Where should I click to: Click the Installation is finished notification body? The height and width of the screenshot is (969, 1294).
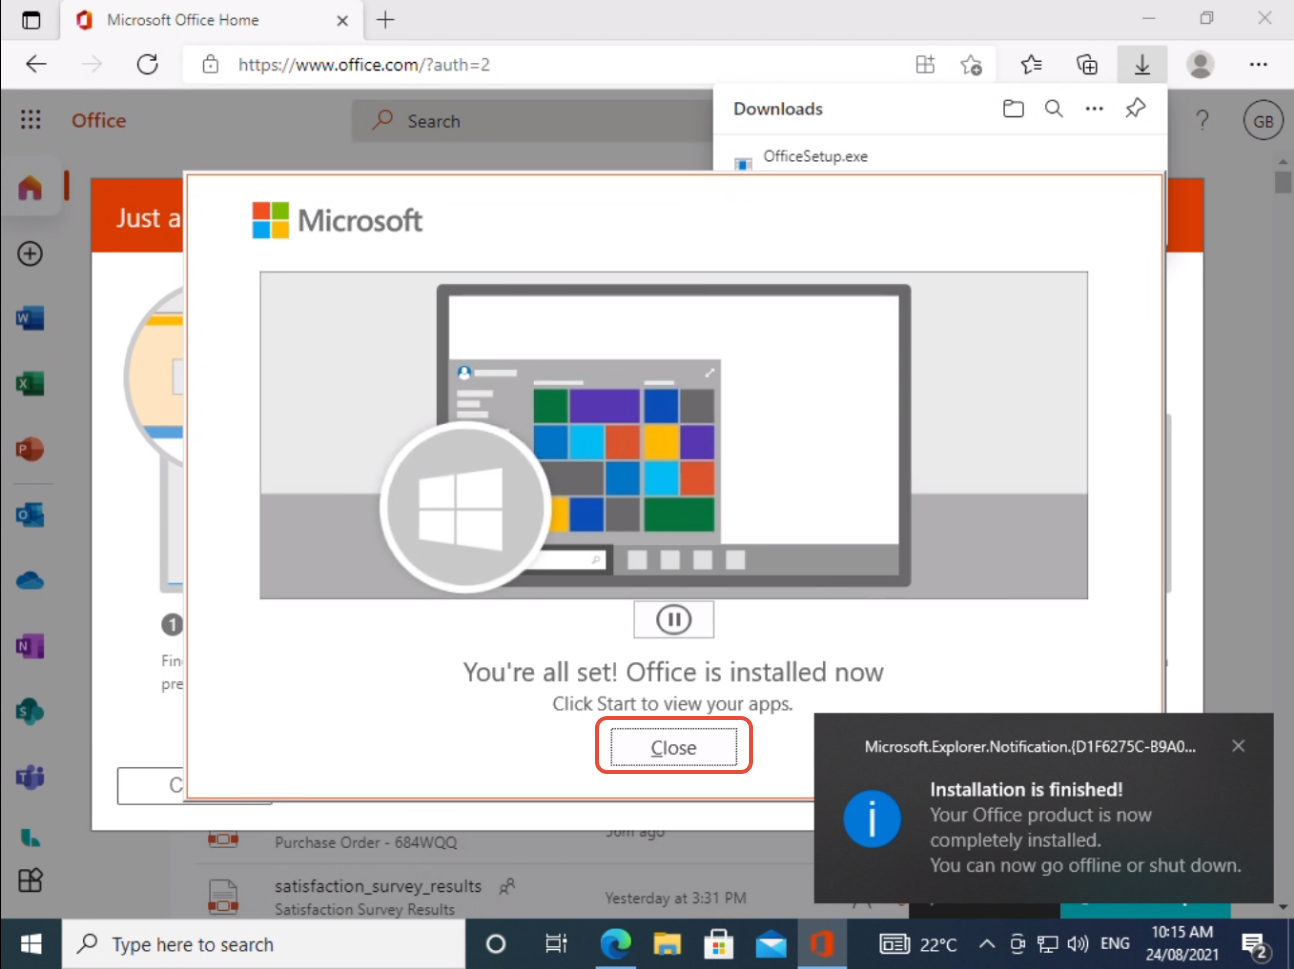pos(1043,808)
